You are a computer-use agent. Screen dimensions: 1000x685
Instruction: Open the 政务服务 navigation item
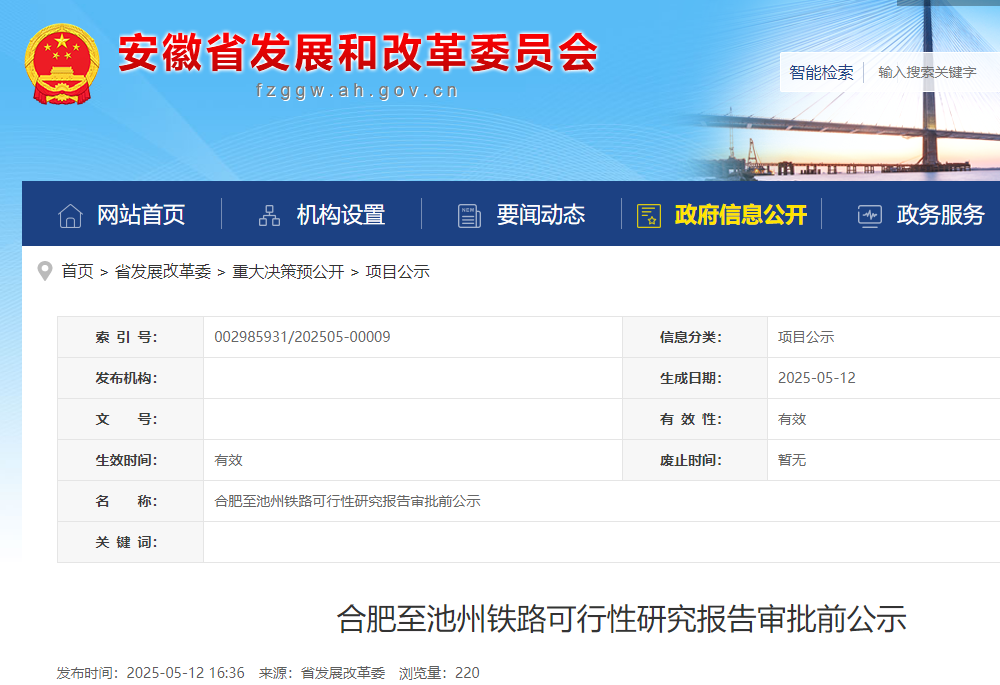[940, 215]
